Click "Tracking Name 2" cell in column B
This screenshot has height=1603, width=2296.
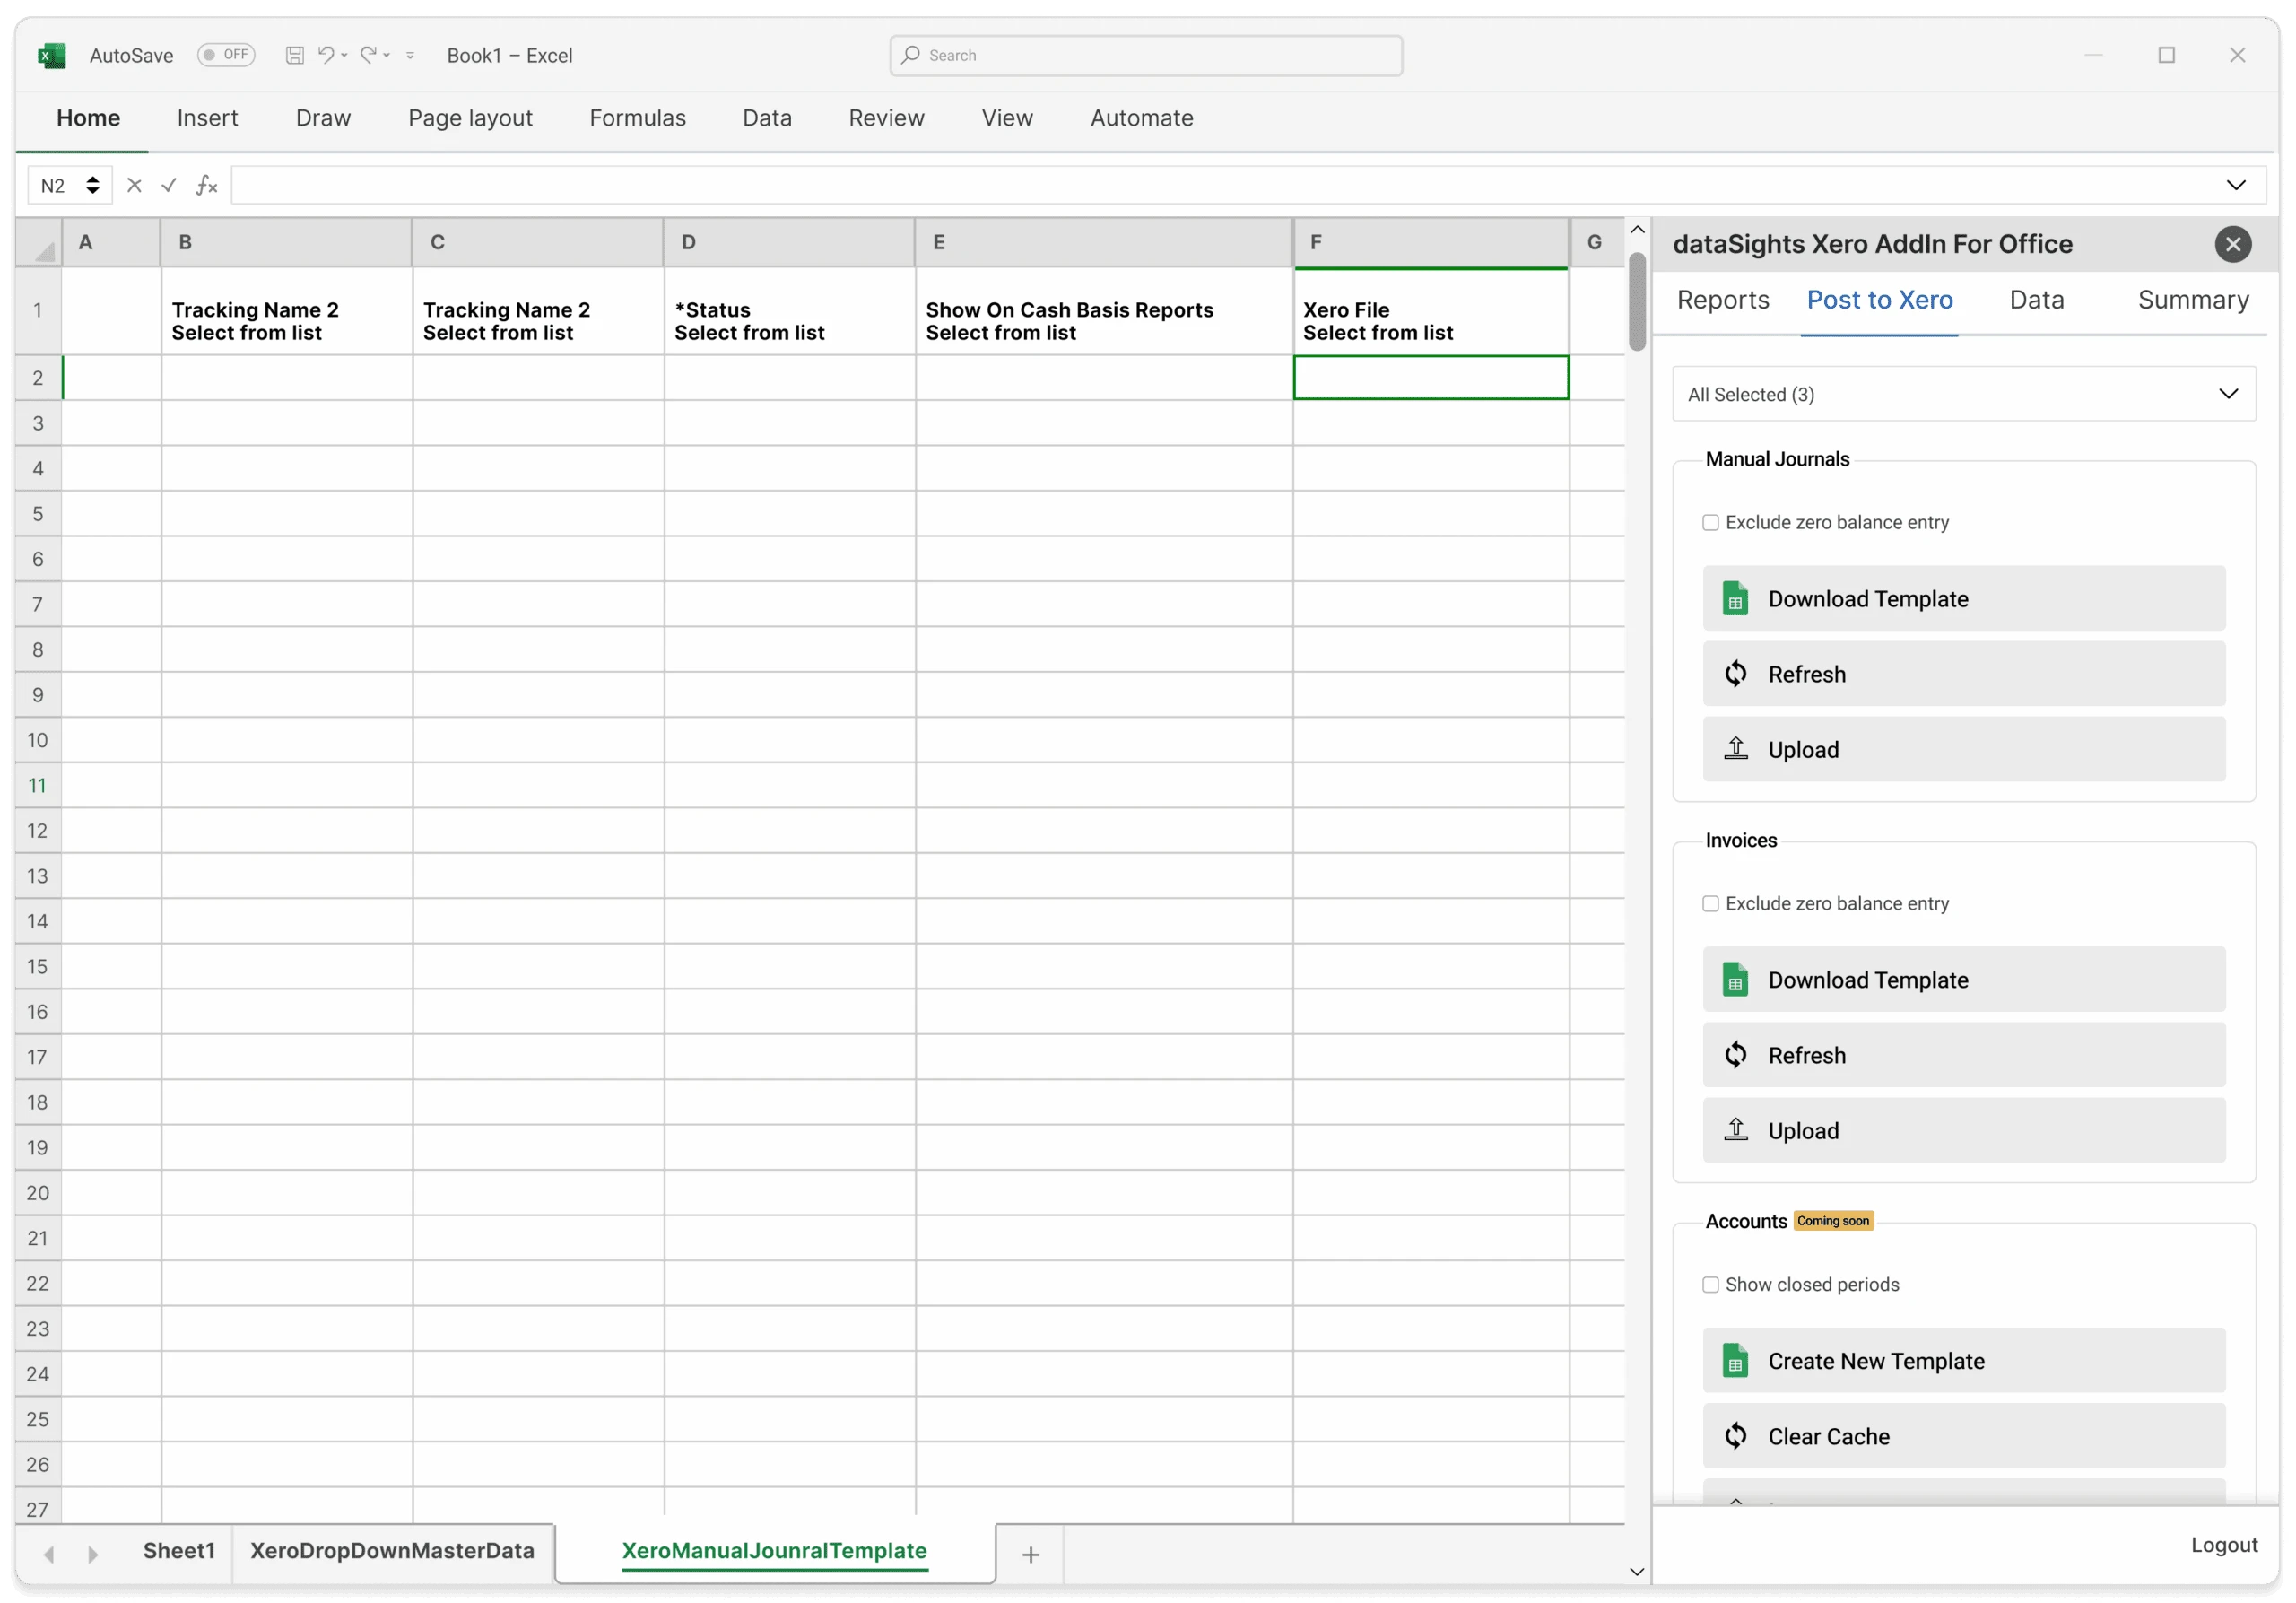click(x=286, y=311)
